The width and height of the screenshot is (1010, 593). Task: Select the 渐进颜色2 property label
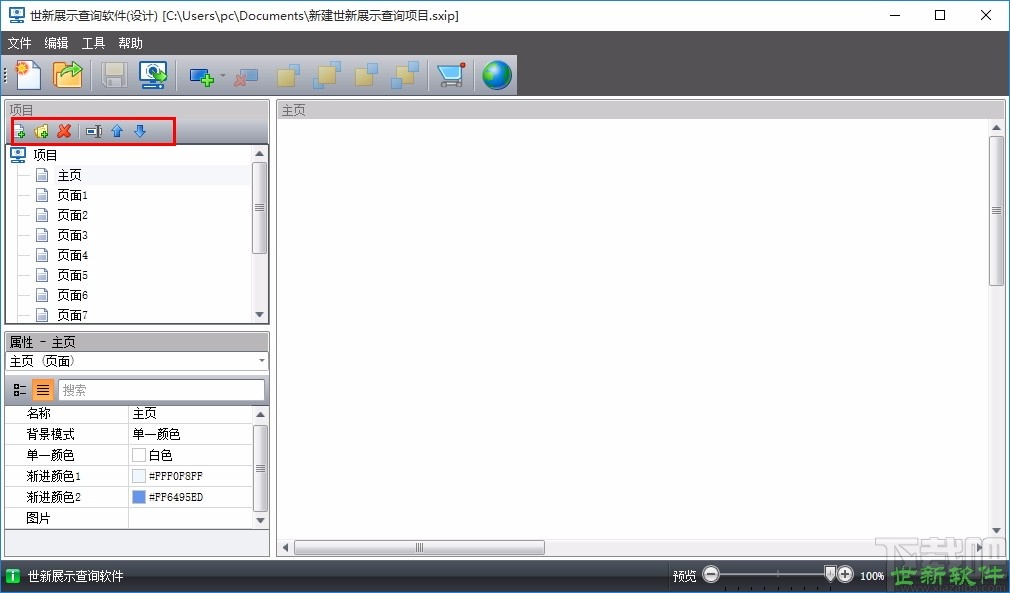pos(53,497)
